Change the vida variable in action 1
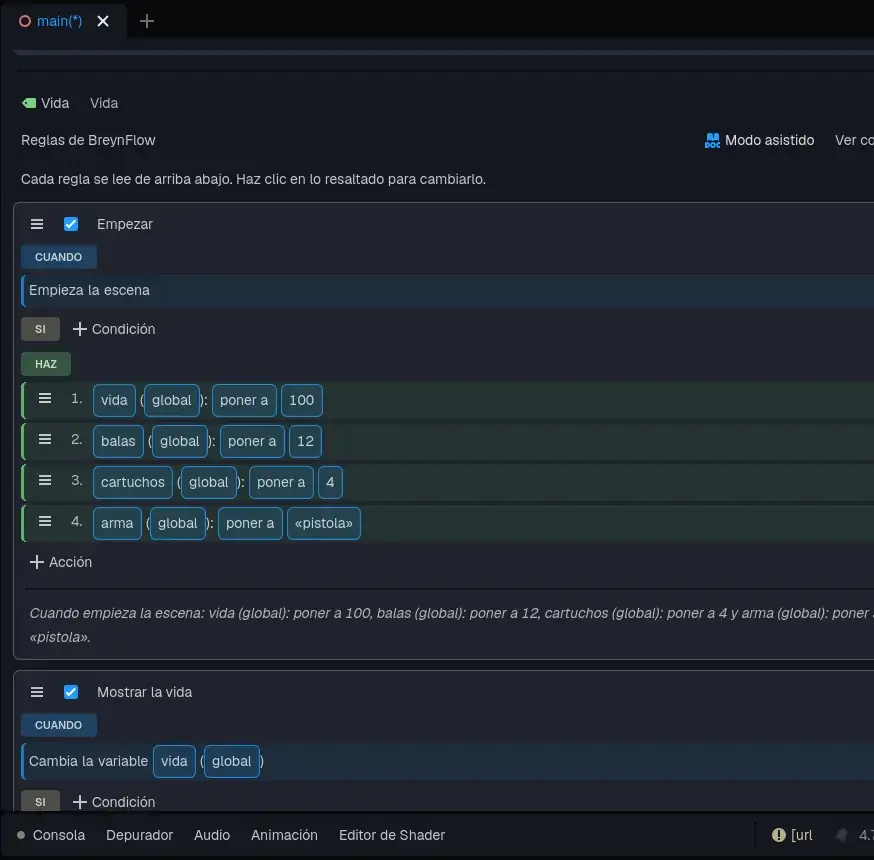Viewport: 874px width, 860px height. (x=114, y=400)
